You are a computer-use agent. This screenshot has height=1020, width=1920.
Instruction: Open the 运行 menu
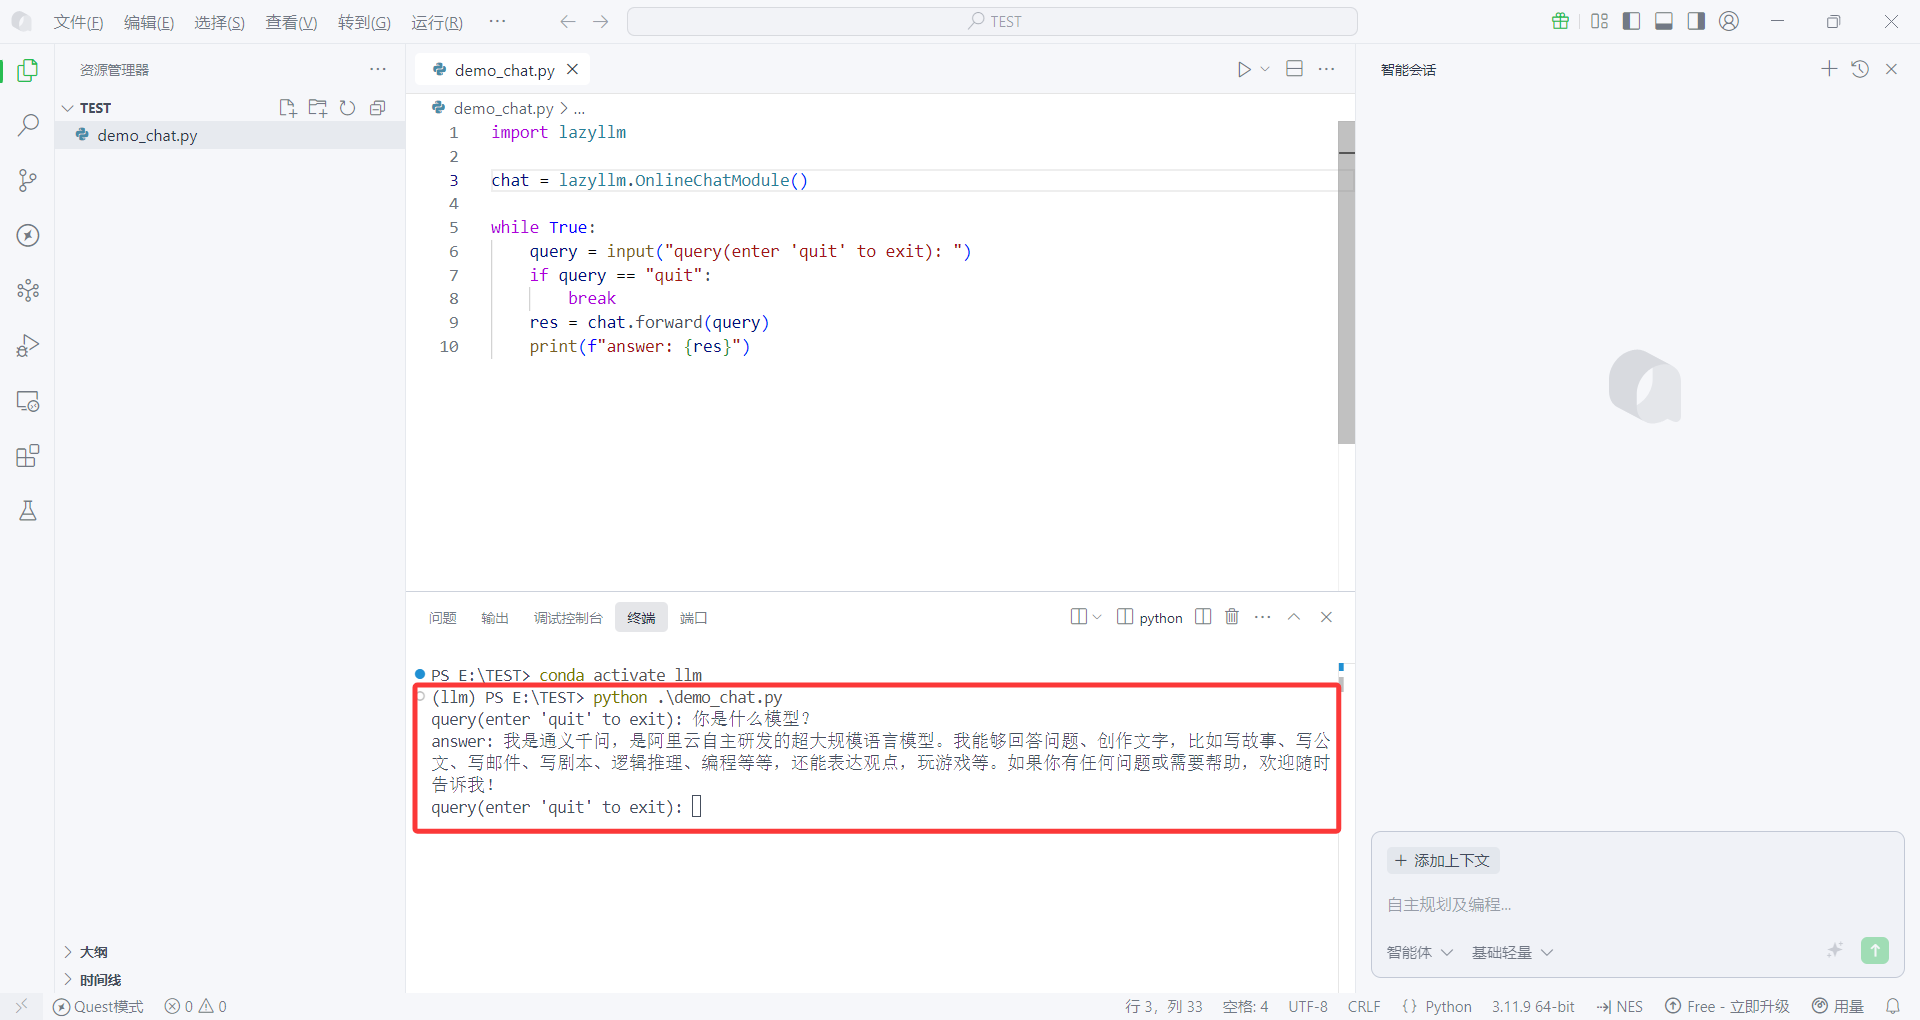[437, 22]
